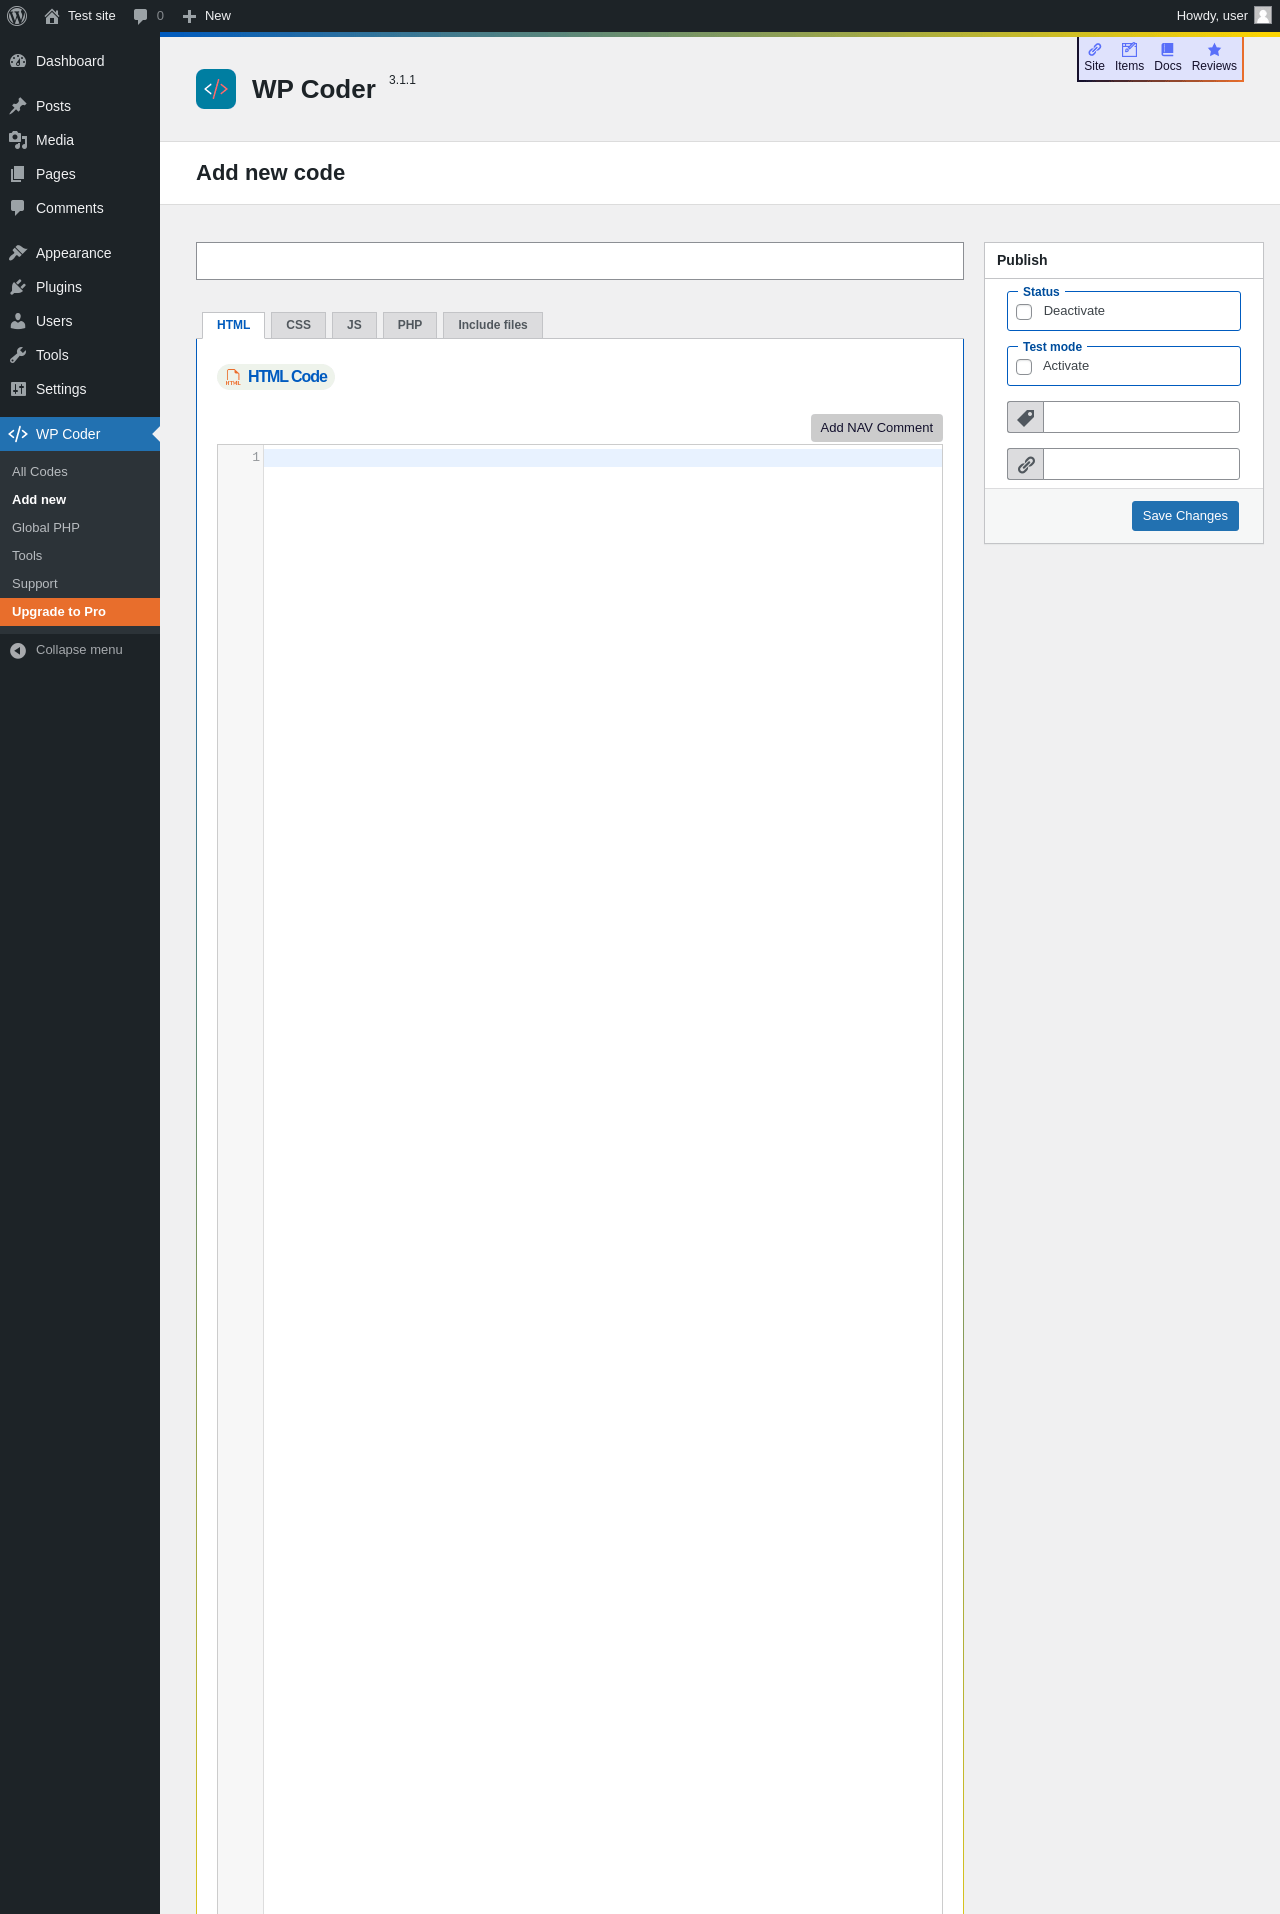Click the Users icon in sidebar
Viewport: 1280px width, 1914px height.
coord(18,321)
